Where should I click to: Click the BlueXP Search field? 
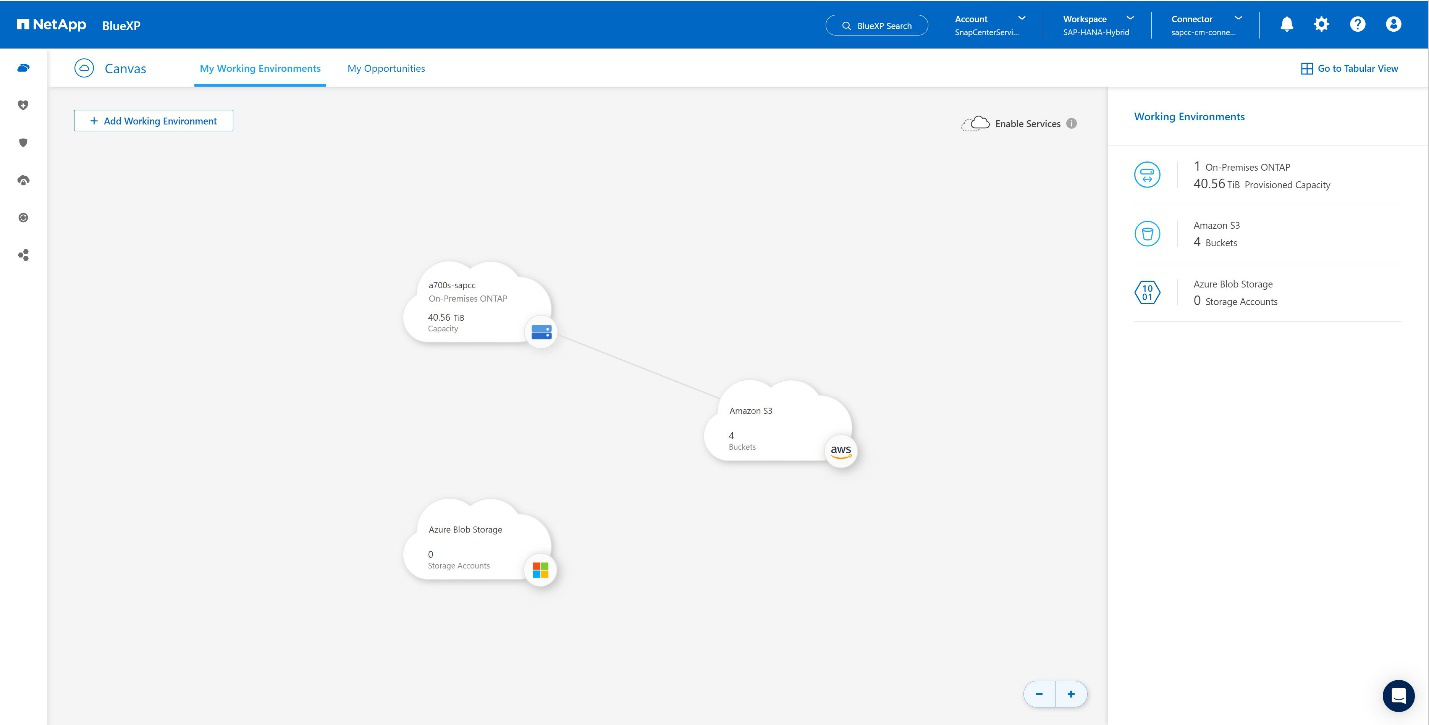point(877,25)
